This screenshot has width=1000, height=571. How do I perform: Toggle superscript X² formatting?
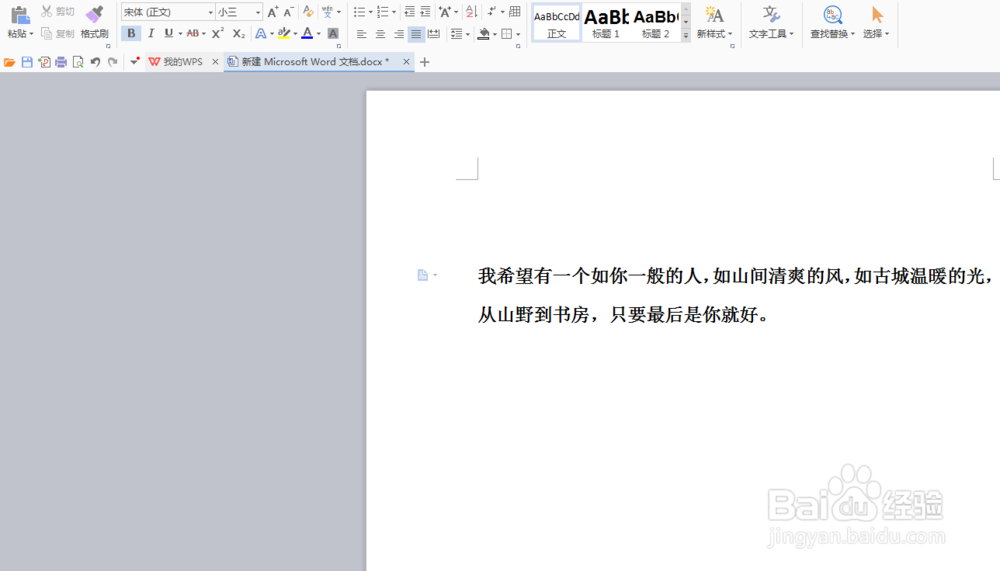coord(217,33)
